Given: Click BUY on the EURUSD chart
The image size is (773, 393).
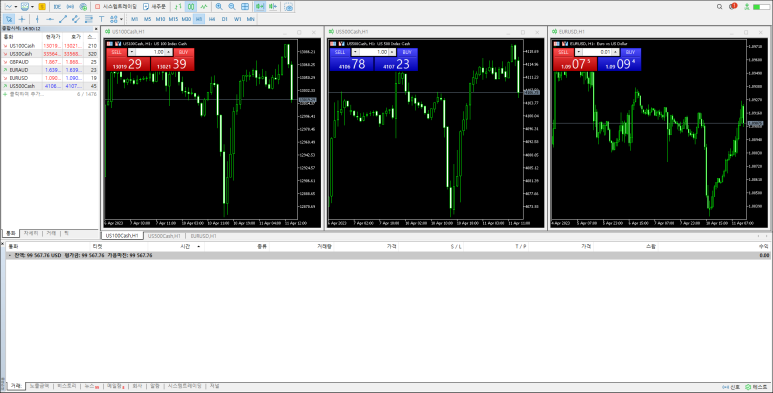Looking at the screenshot, I should point(631,52).
